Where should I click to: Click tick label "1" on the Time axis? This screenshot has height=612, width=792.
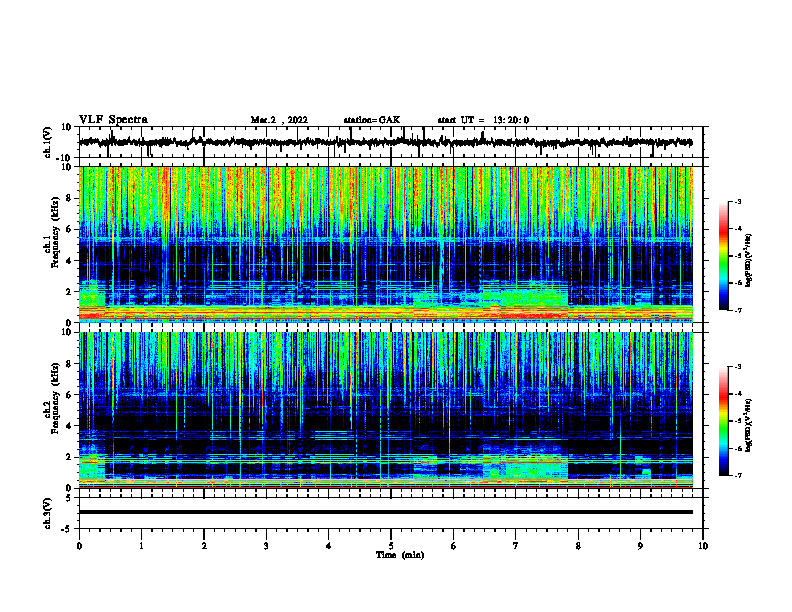141,546
